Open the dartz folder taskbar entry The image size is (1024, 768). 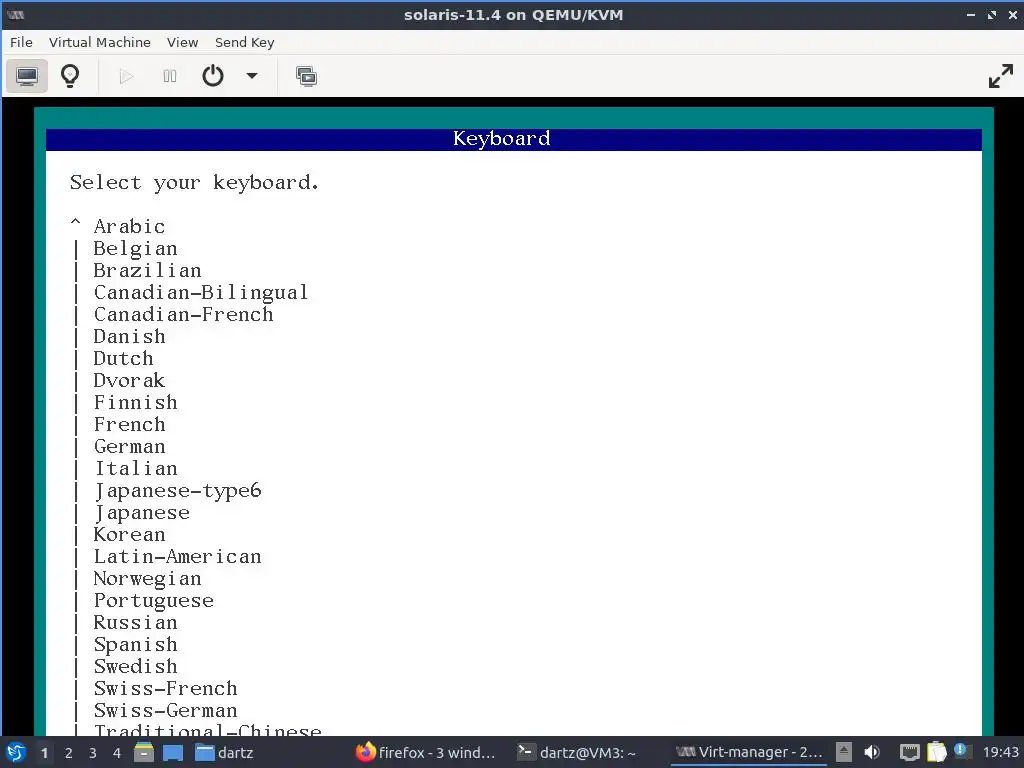point(224,752)
